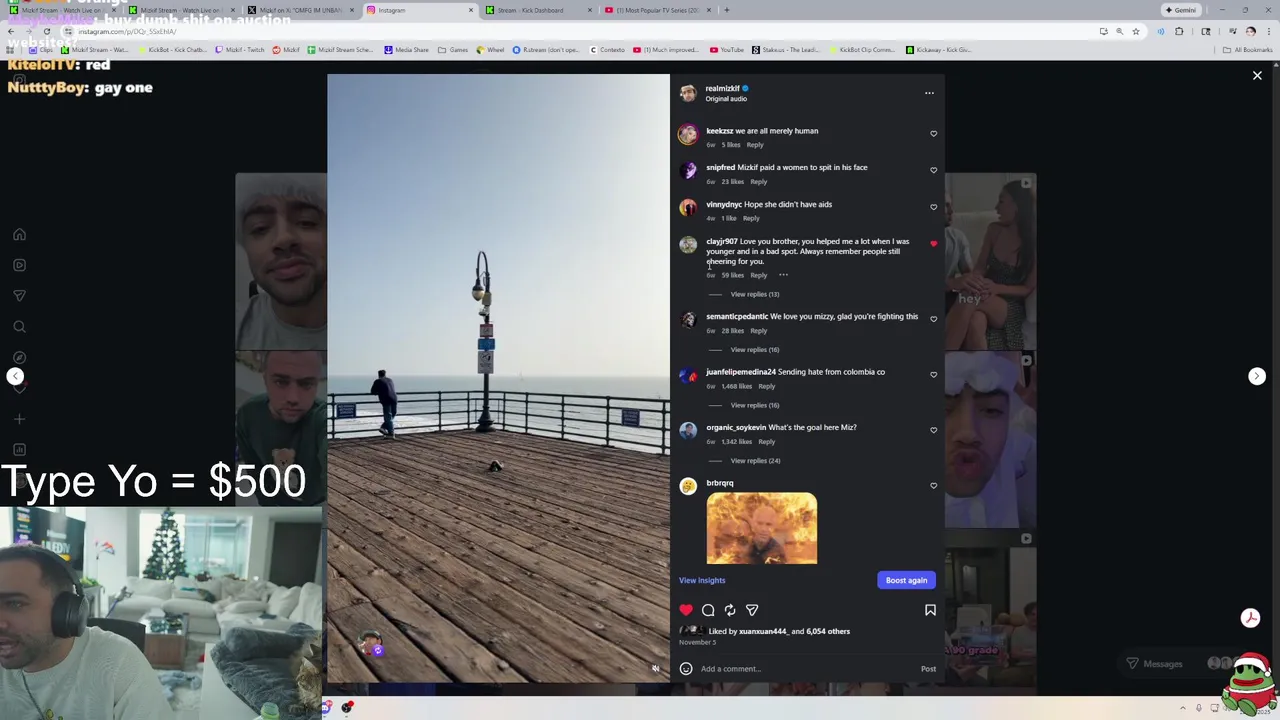
Task: Go to next post with right arrow
Action: coord(1257,376)
